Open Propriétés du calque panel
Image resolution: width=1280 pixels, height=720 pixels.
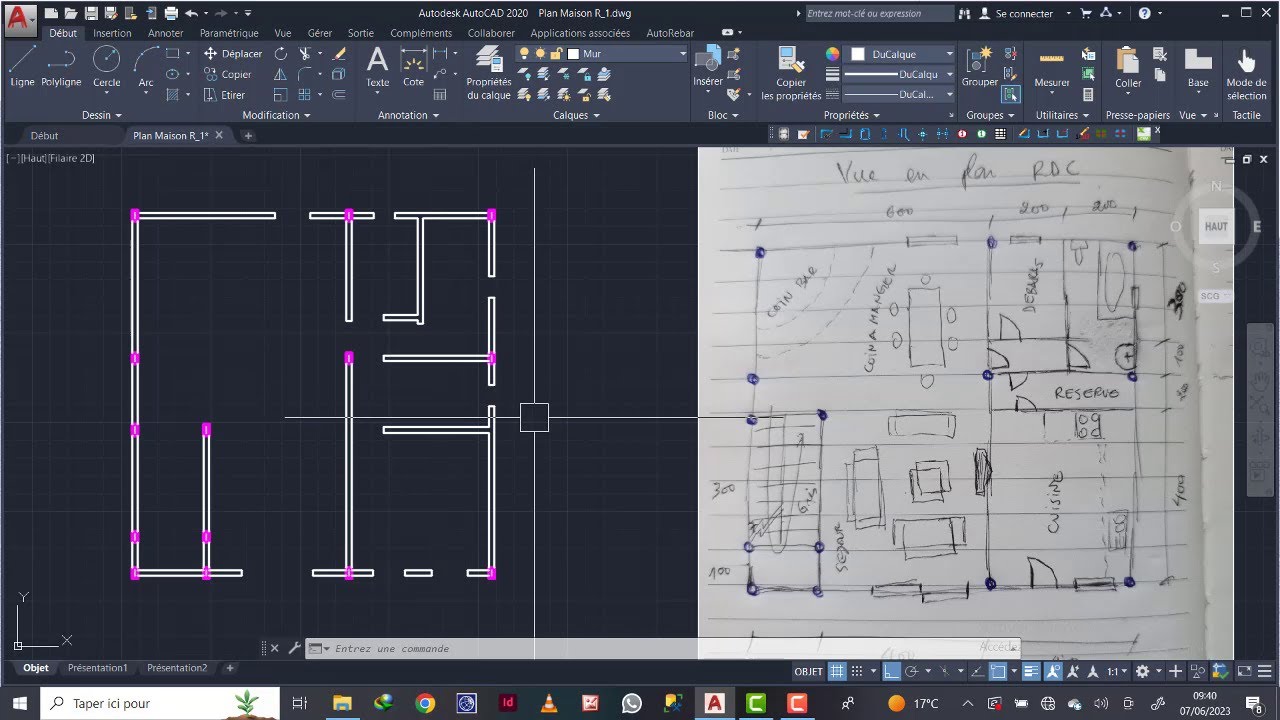click(489, 72)
